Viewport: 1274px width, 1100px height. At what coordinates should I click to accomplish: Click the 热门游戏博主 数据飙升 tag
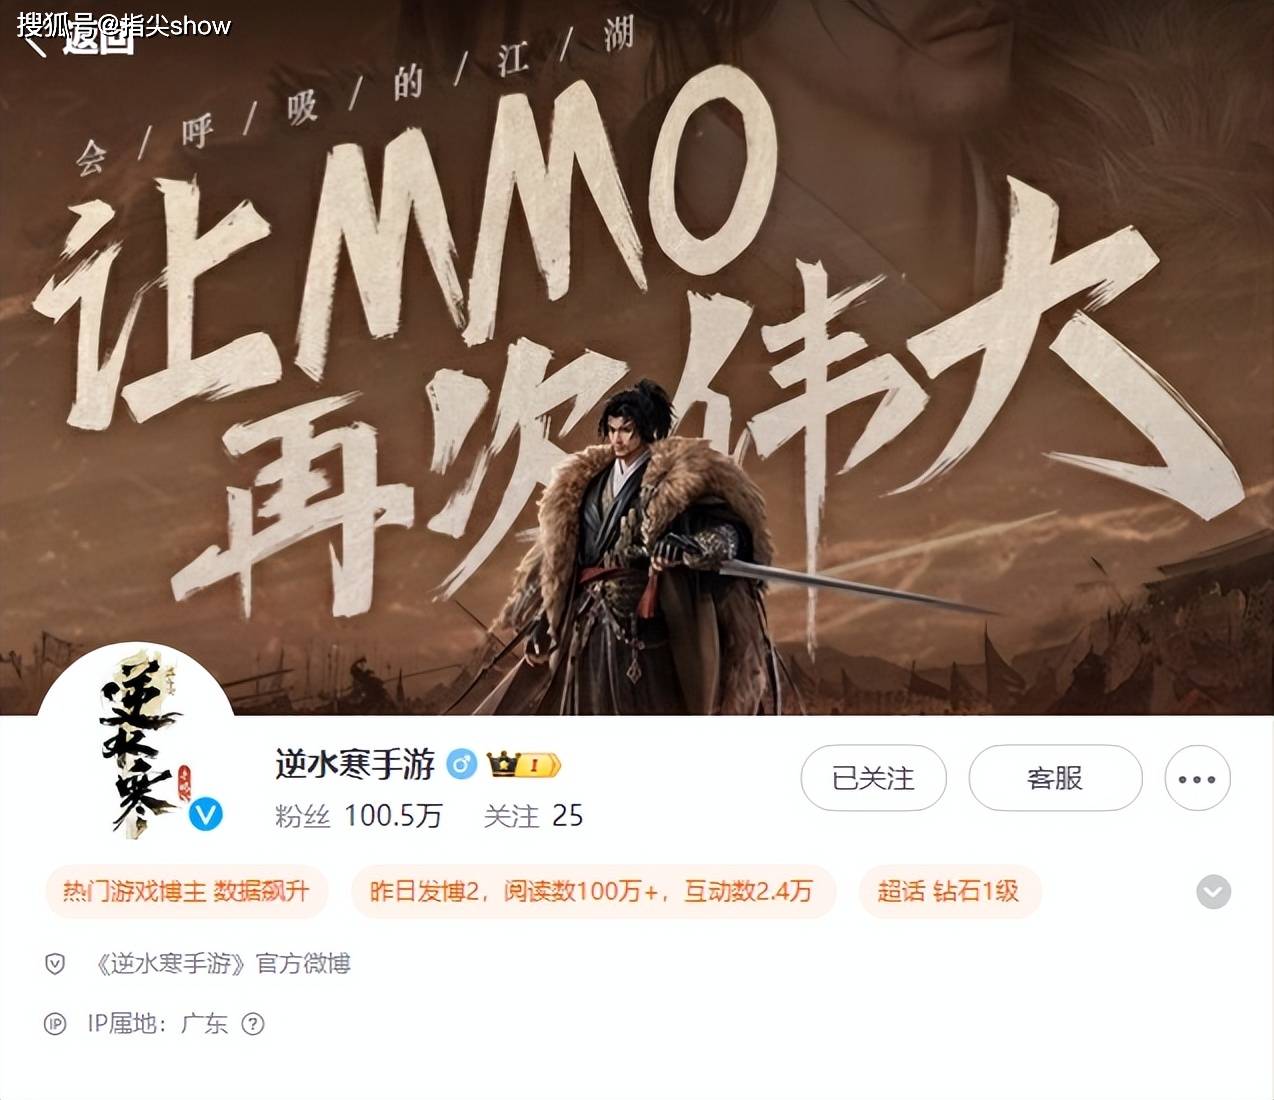[x=186, y=891]
